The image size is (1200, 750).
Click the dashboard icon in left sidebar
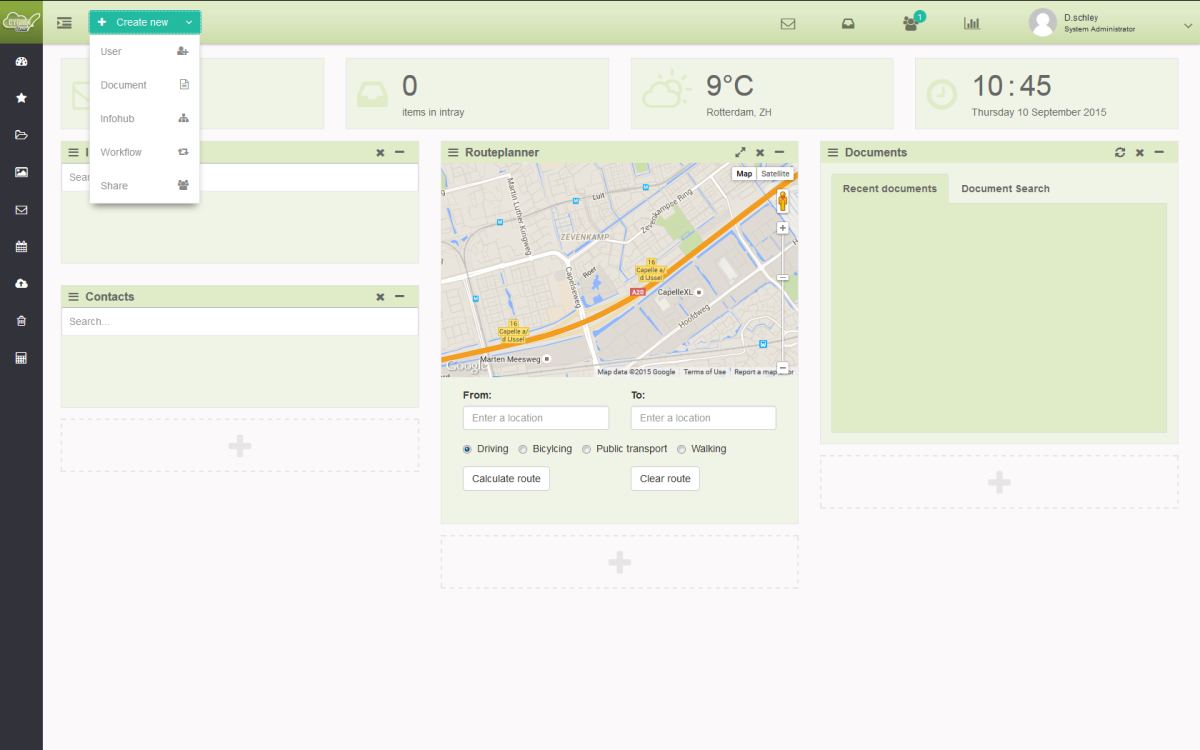coord(21,62)
